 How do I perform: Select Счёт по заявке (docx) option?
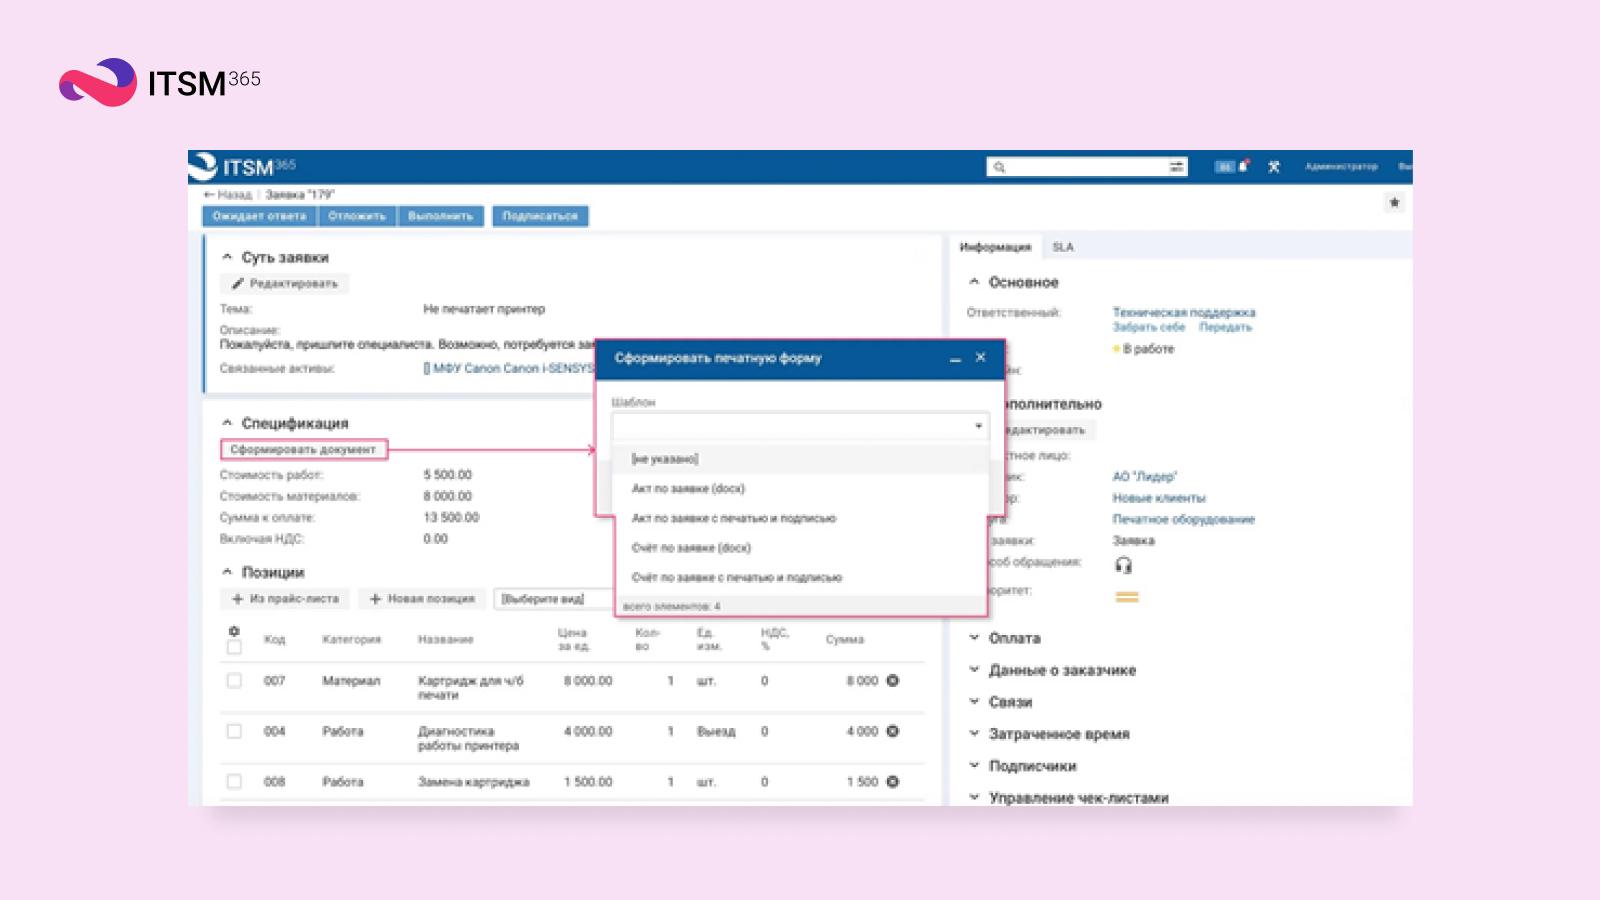click(x=800, y=548)
